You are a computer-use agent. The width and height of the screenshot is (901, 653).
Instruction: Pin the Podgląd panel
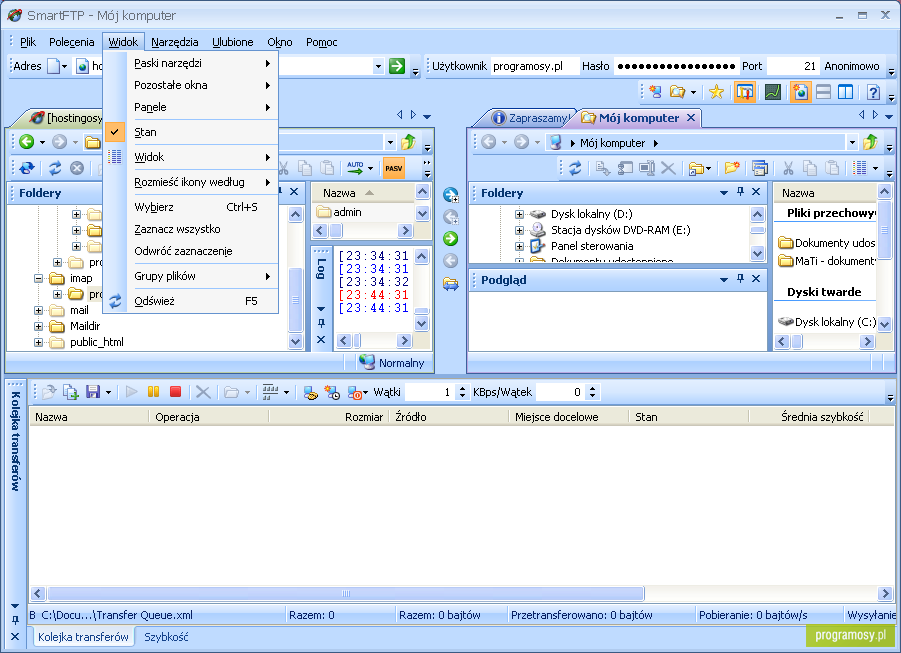point(740,278)
